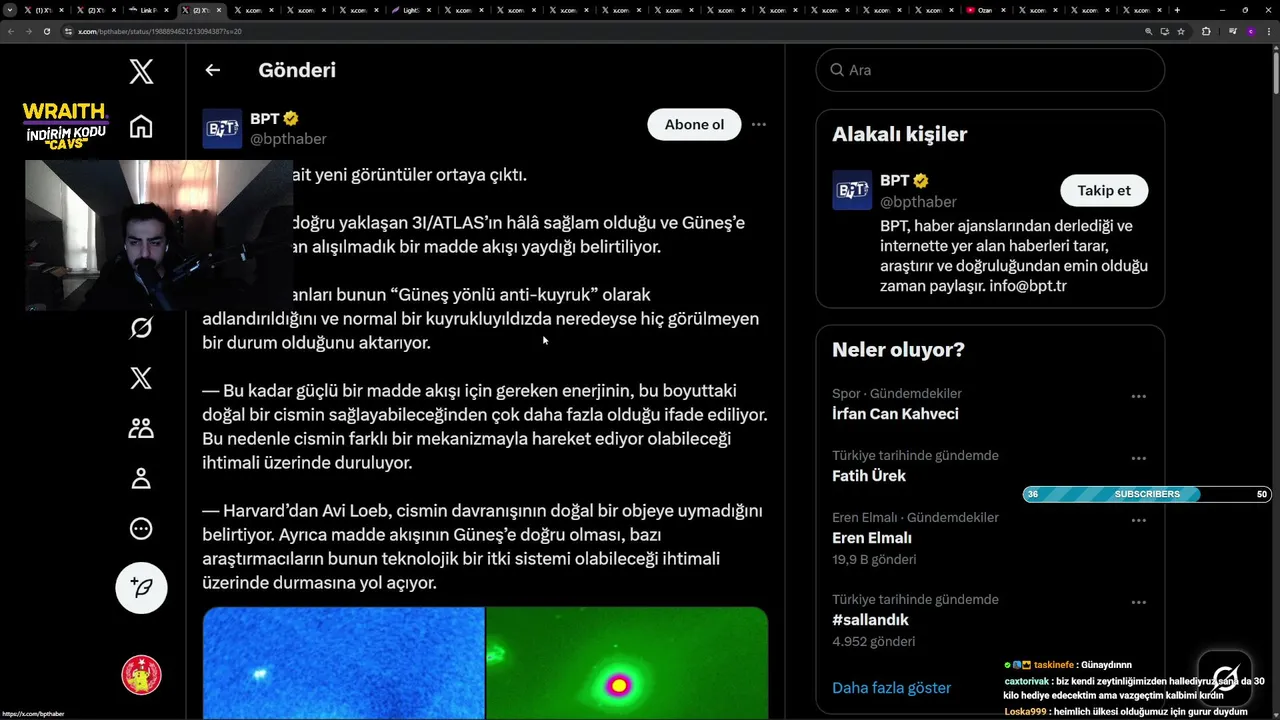The image size is (1280, 720).
Task: Open the green post image
Action: (x=627, y=663)
